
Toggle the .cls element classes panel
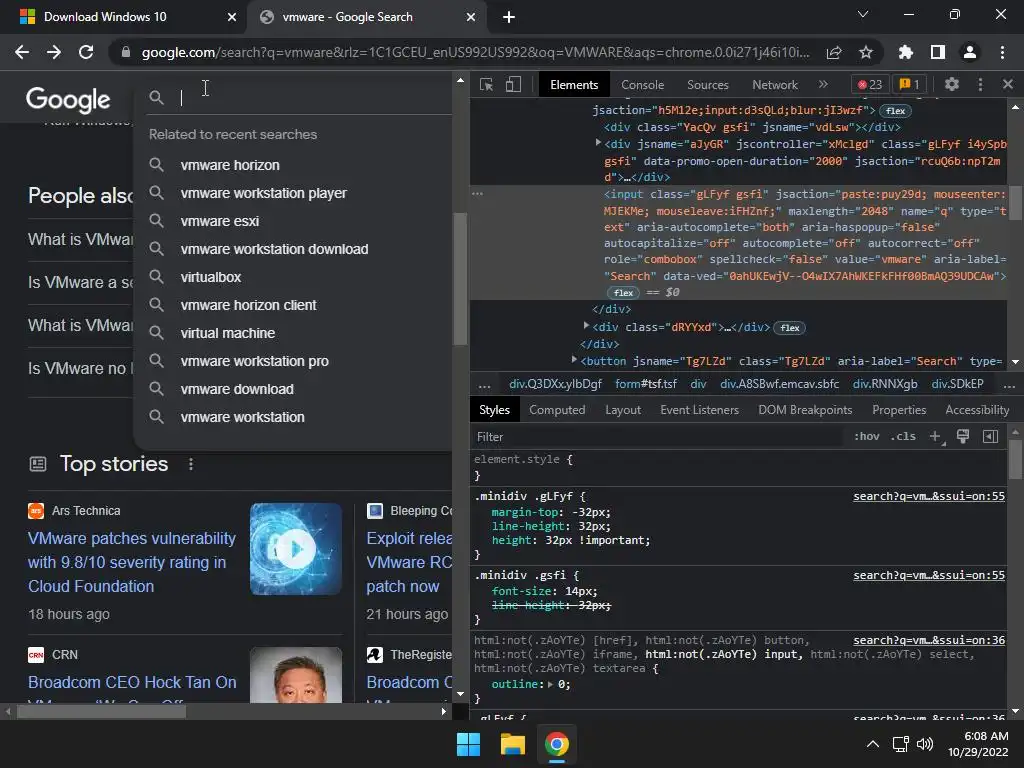click(x=903, y=436)
